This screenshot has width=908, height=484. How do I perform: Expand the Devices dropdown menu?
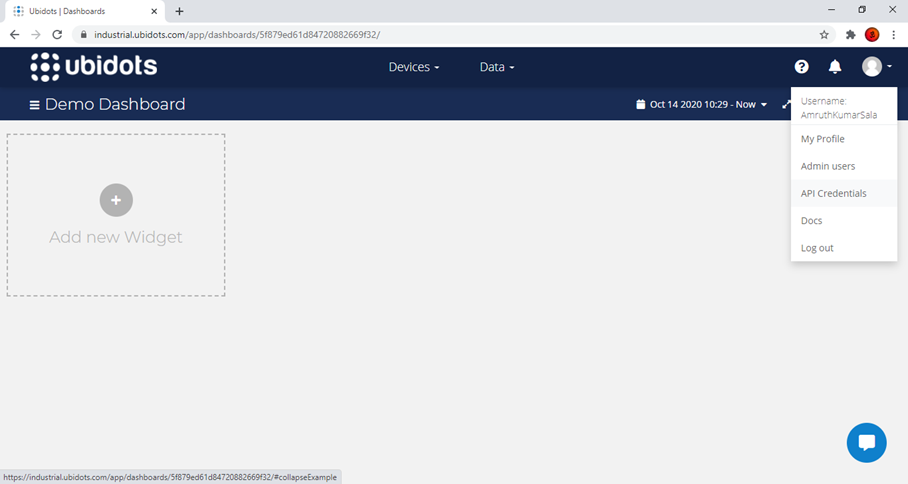pyautogui.click(x=413, y=67)
